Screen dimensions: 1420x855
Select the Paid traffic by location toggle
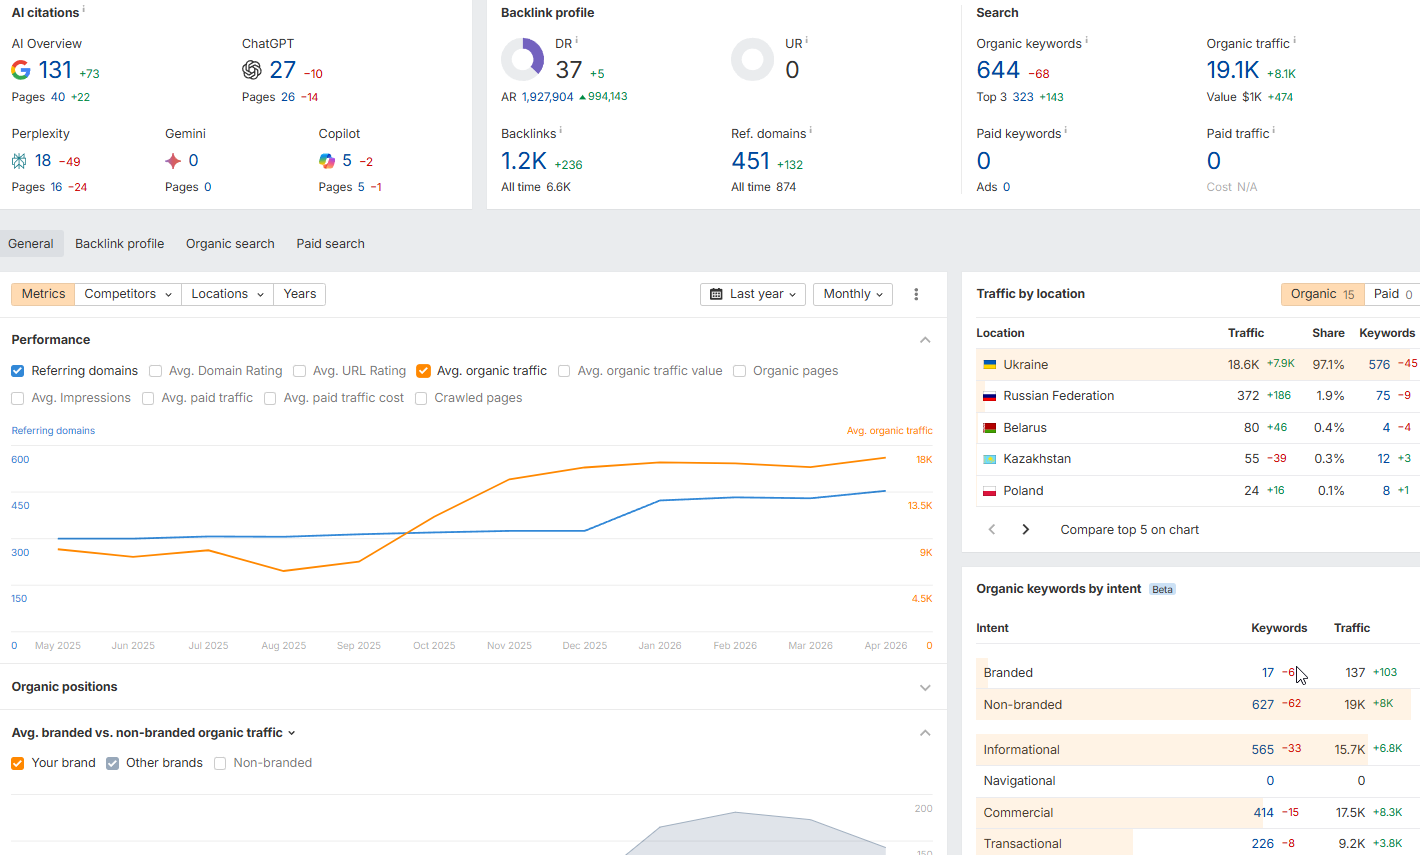tap(1392, 294)
